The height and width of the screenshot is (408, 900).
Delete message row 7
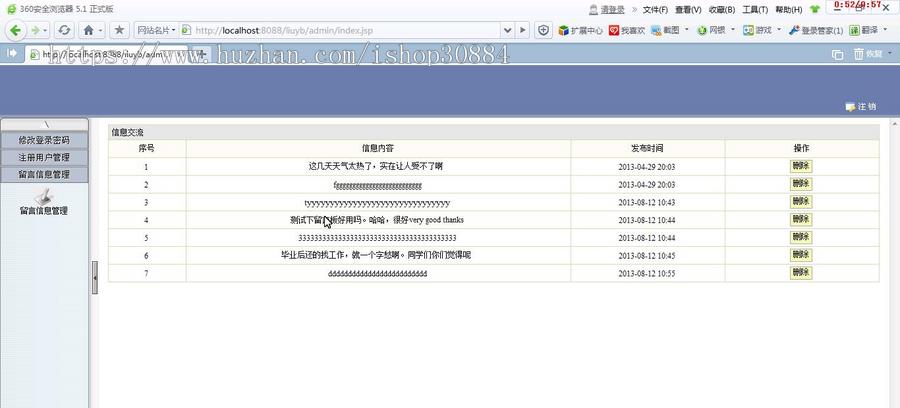(801, 273)
